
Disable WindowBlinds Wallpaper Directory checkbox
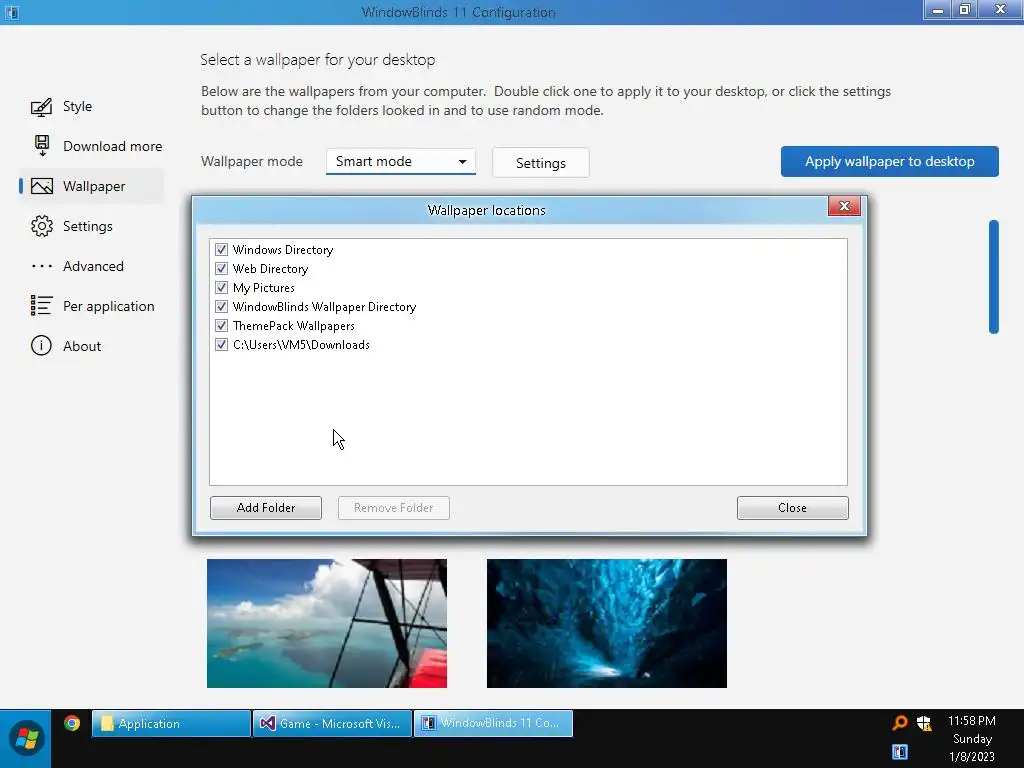[x=221, y=306]
